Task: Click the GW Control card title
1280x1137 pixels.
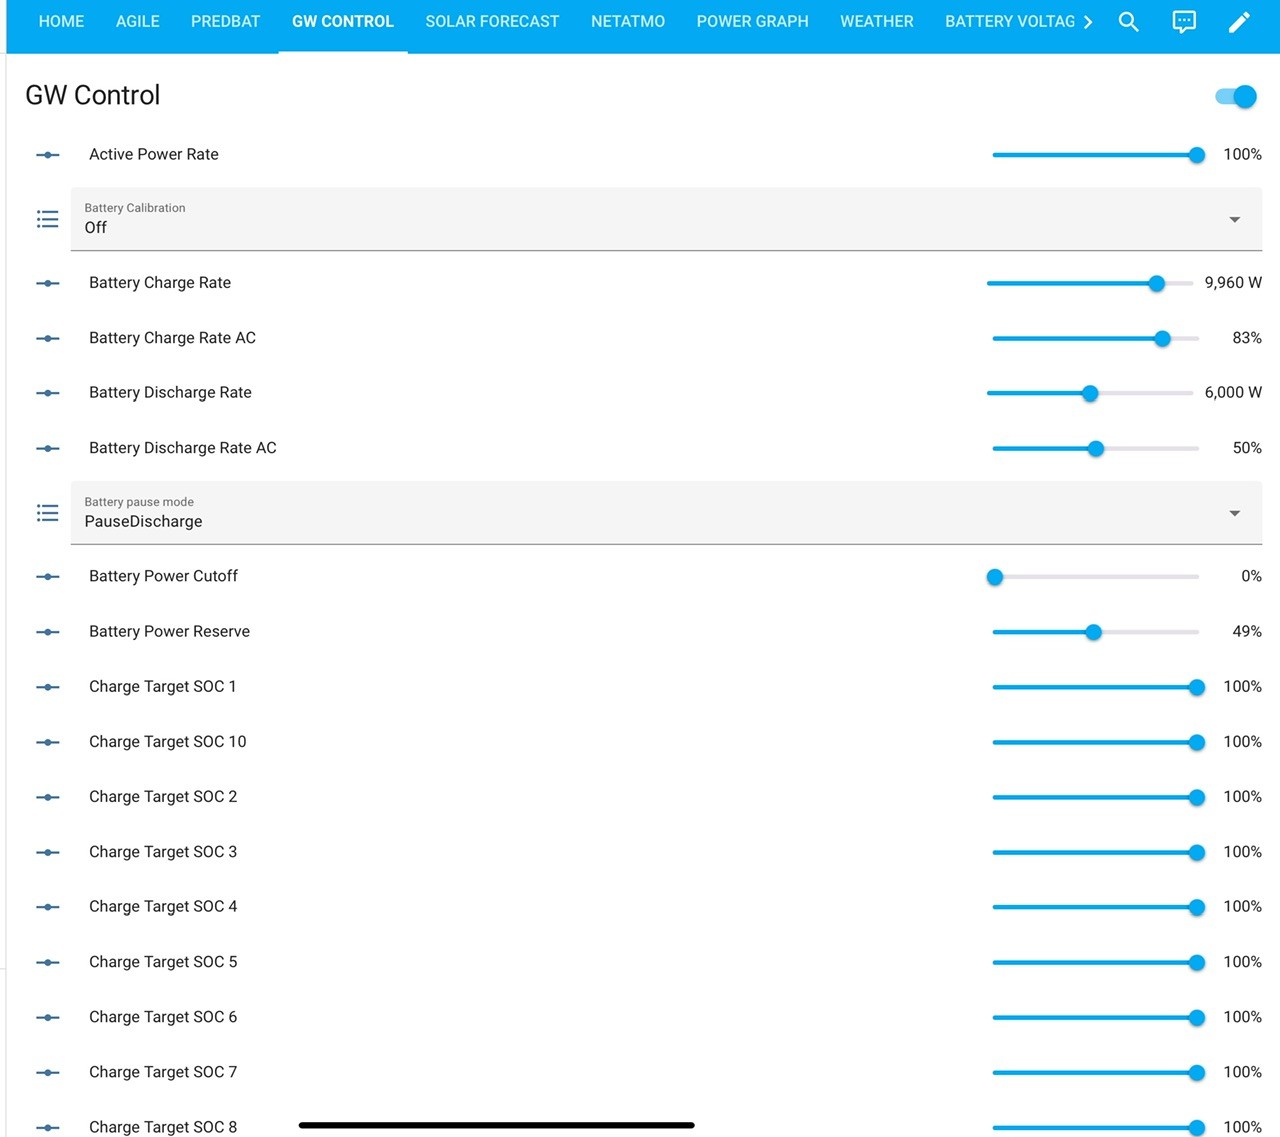Action: pyautogui.click(x=92, y=95)
